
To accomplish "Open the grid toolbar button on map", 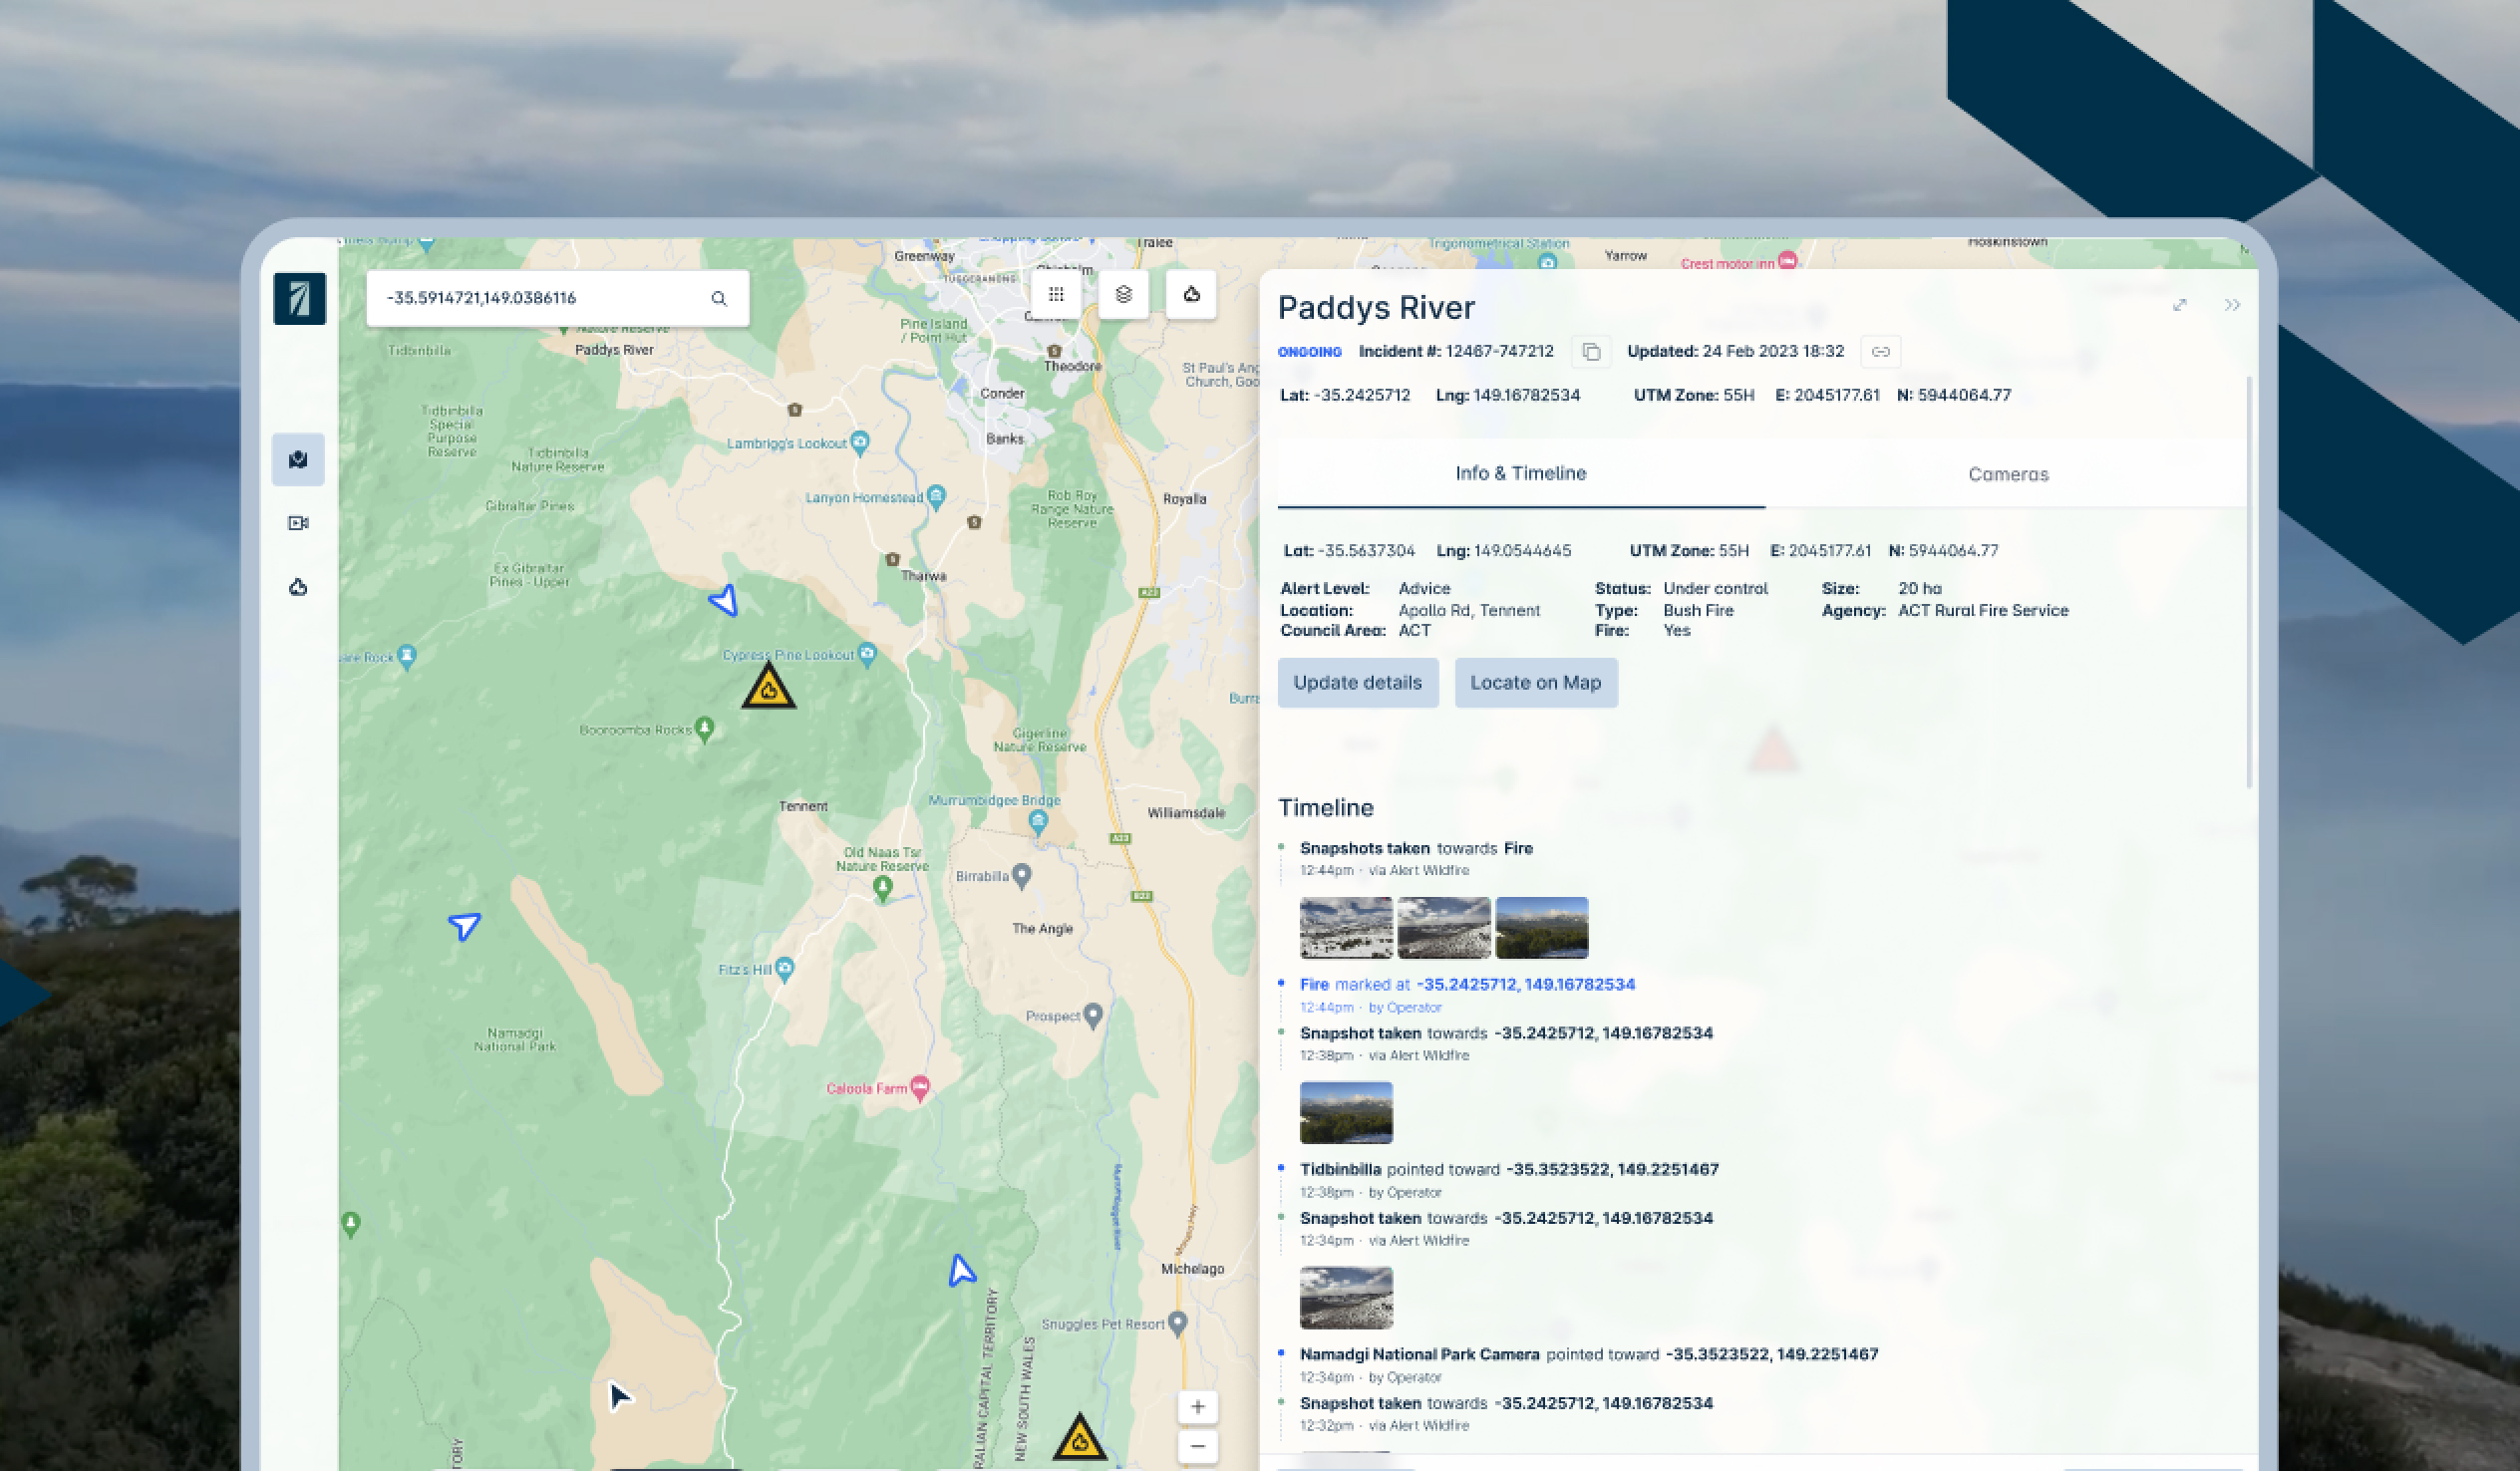I will 1056,294.
